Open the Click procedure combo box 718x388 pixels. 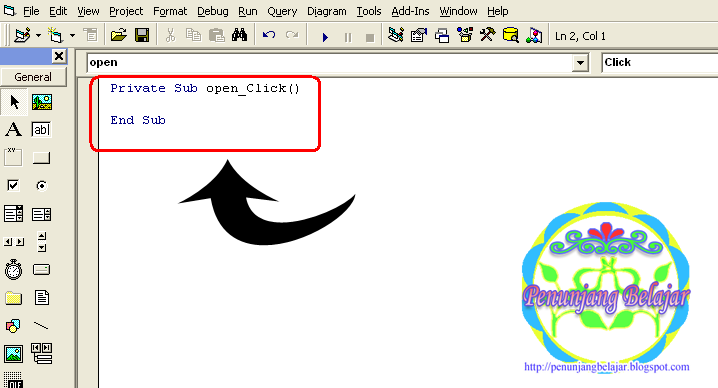tap(659, 62)
